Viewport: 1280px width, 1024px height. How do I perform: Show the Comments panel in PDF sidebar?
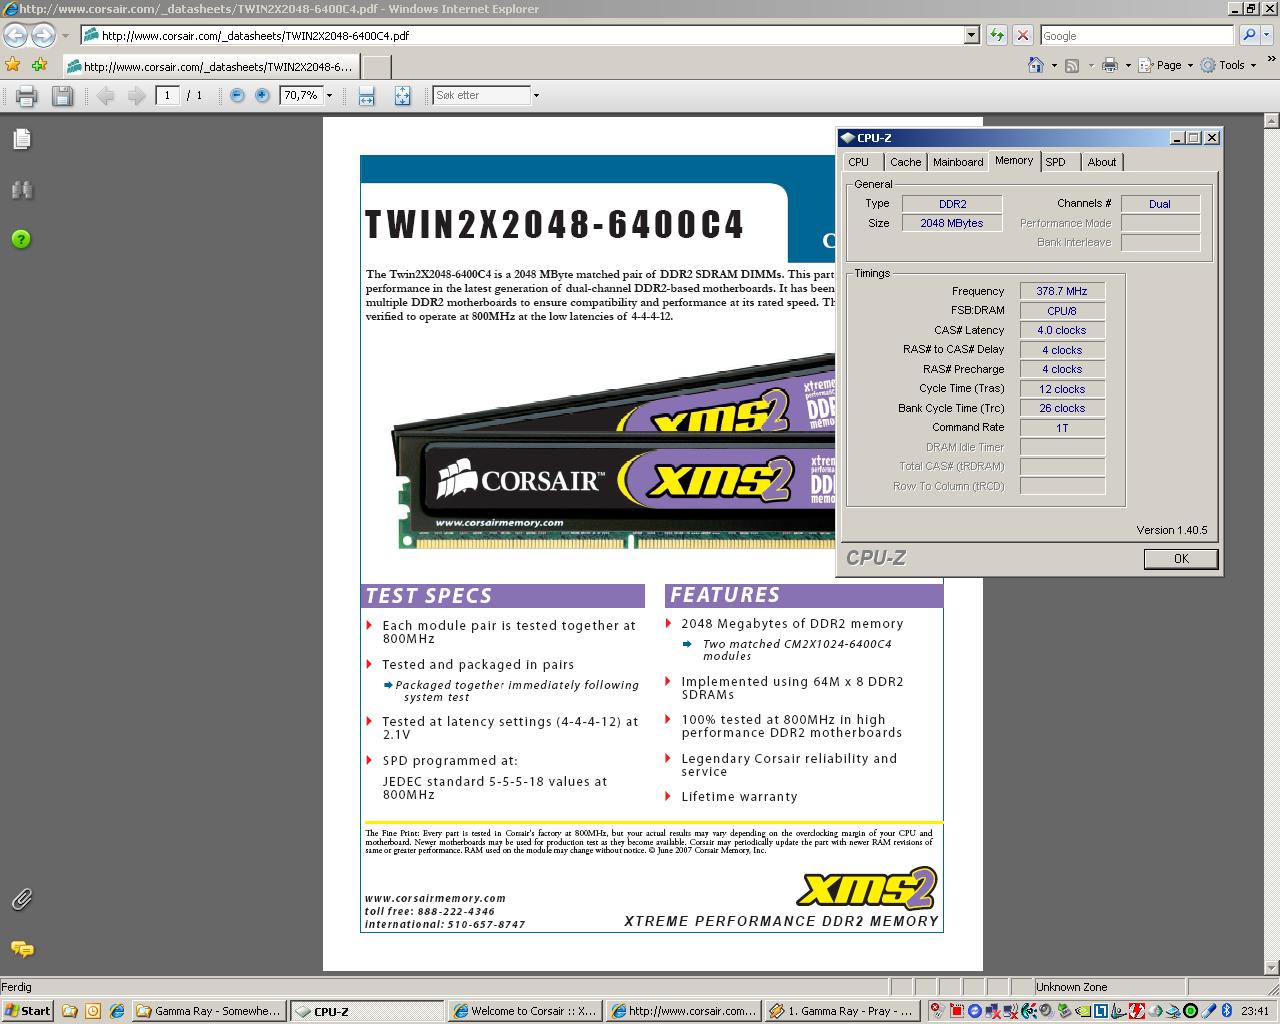22,948
